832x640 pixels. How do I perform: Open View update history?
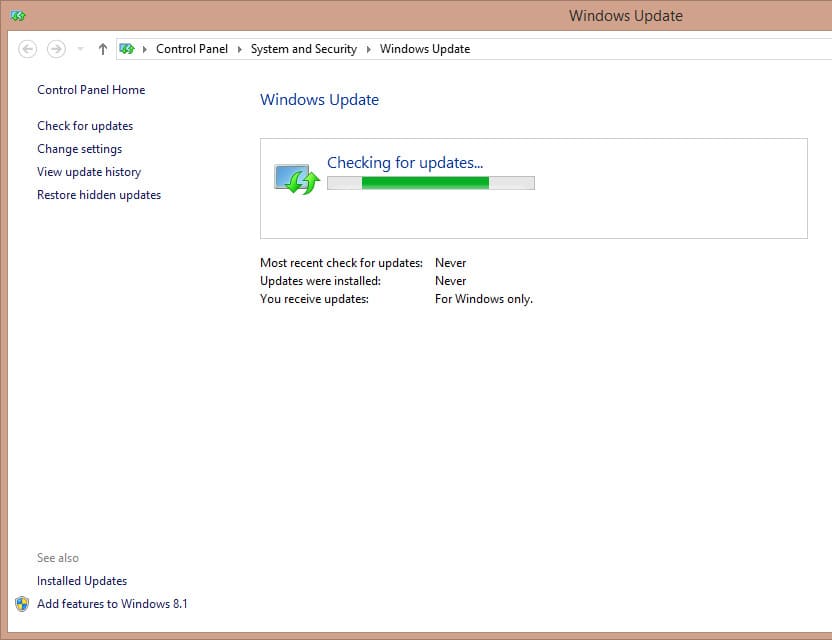pos(89,172)
